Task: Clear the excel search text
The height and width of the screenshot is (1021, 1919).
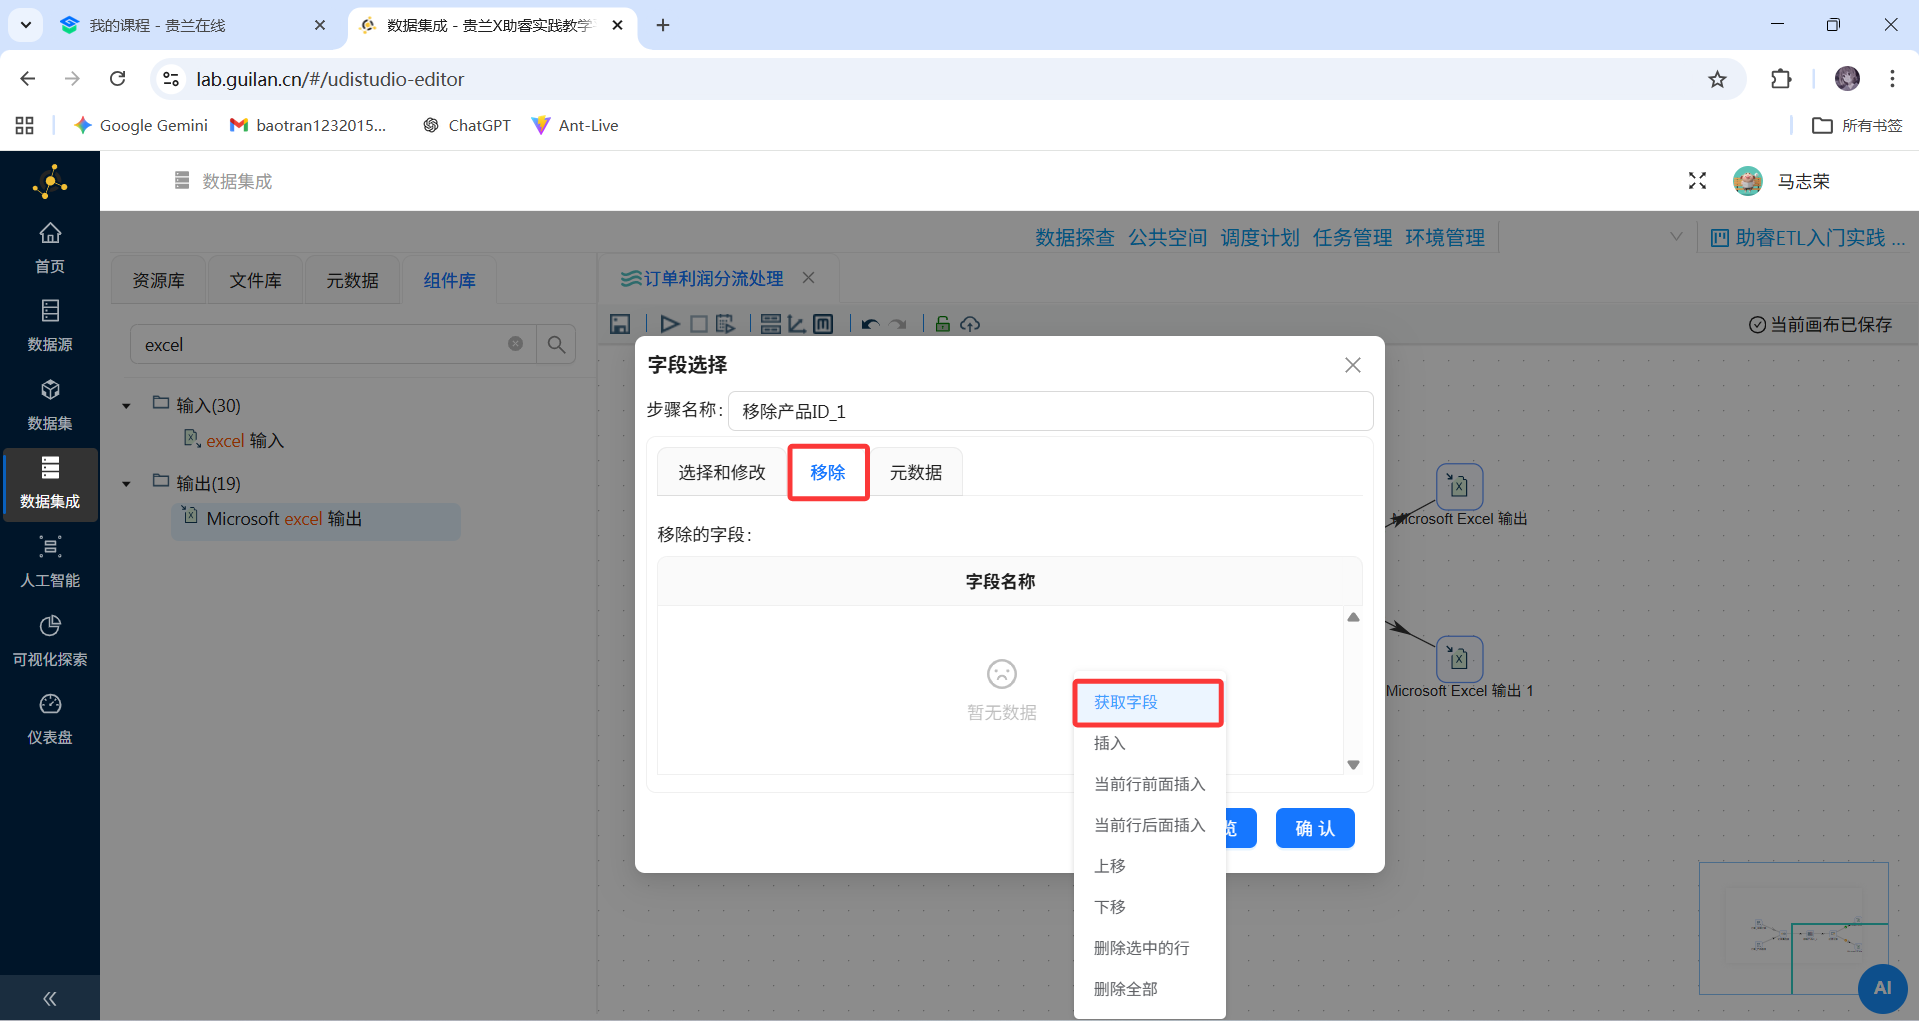Action: point(515,344)
